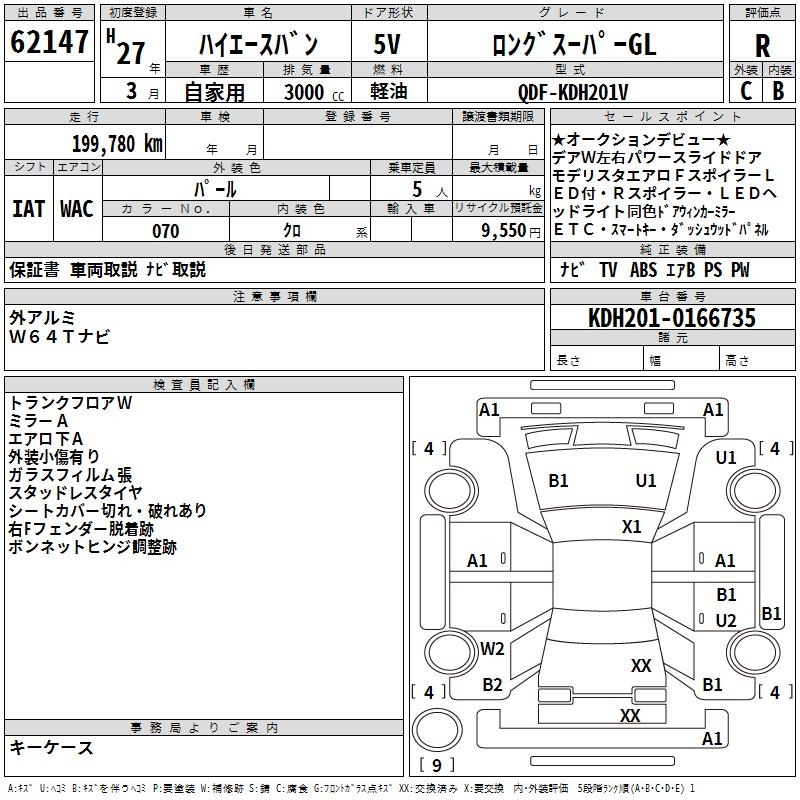This screenshot has height=800, width=800.
Task: Select the U2 dent mark on the diagram
Action: point(726,621)
